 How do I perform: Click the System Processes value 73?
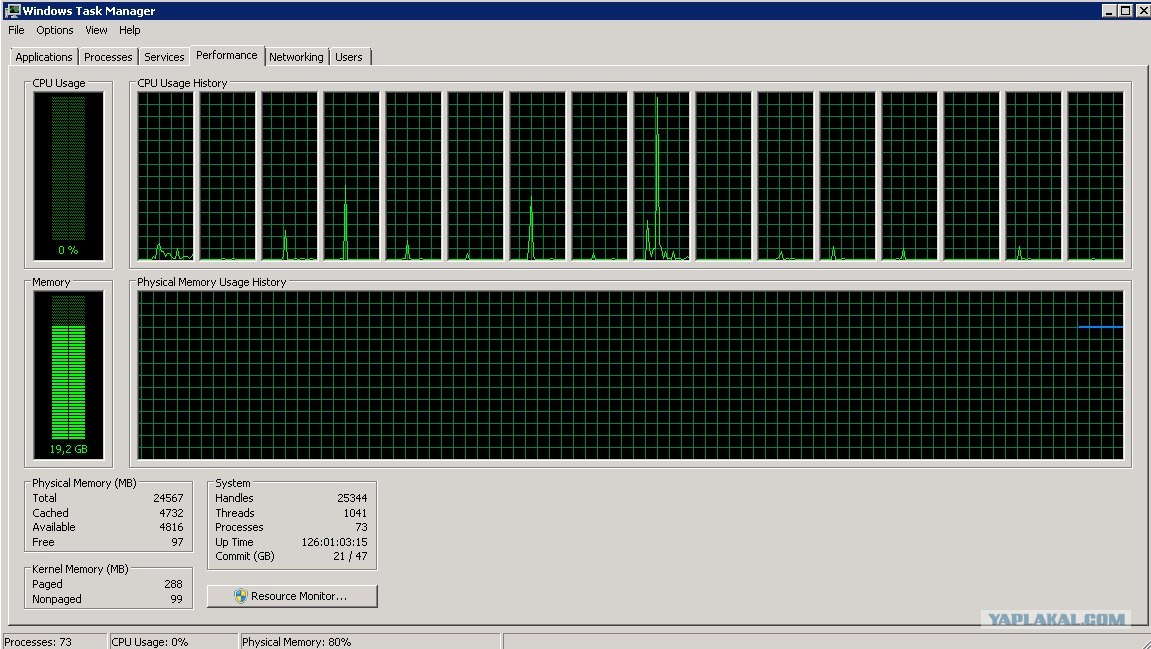360,527
